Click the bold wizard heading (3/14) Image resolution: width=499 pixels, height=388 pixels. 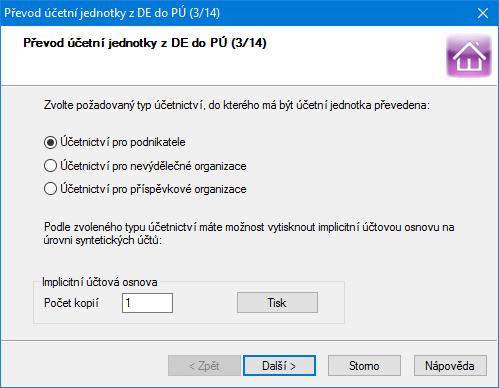pos(145,43)
